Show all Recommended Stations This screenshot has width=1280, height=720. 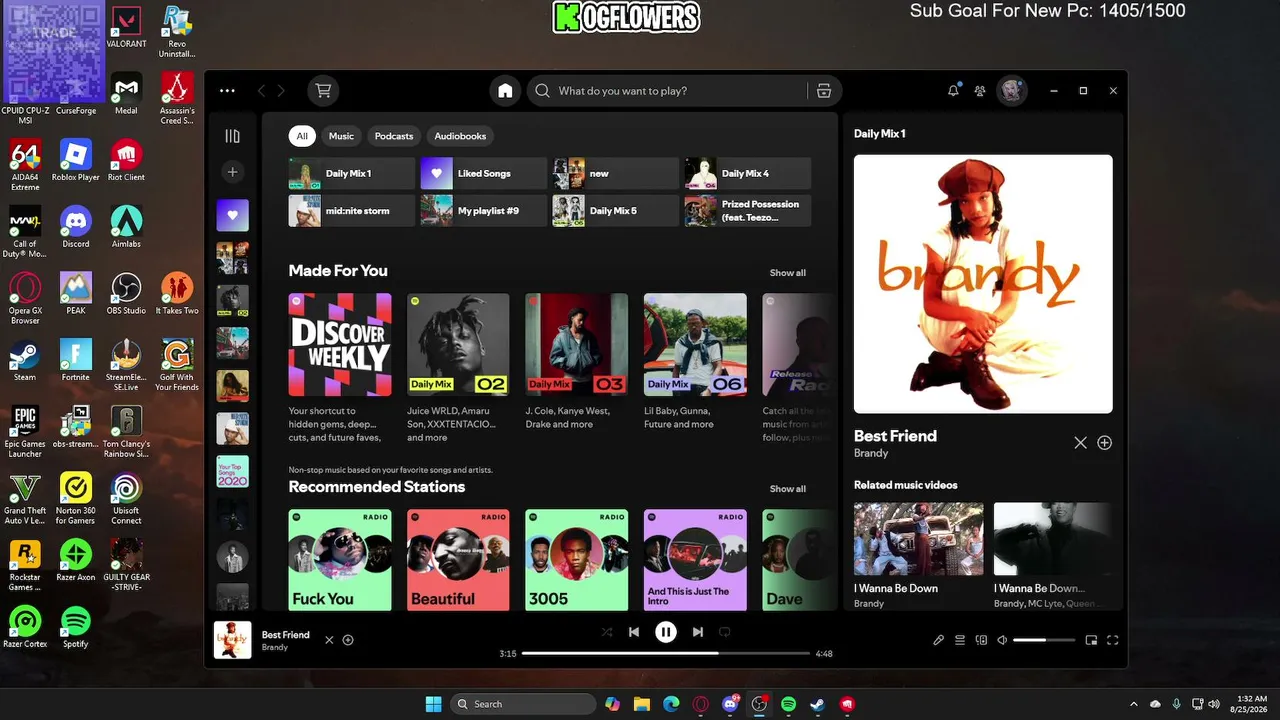coord(787,489)
